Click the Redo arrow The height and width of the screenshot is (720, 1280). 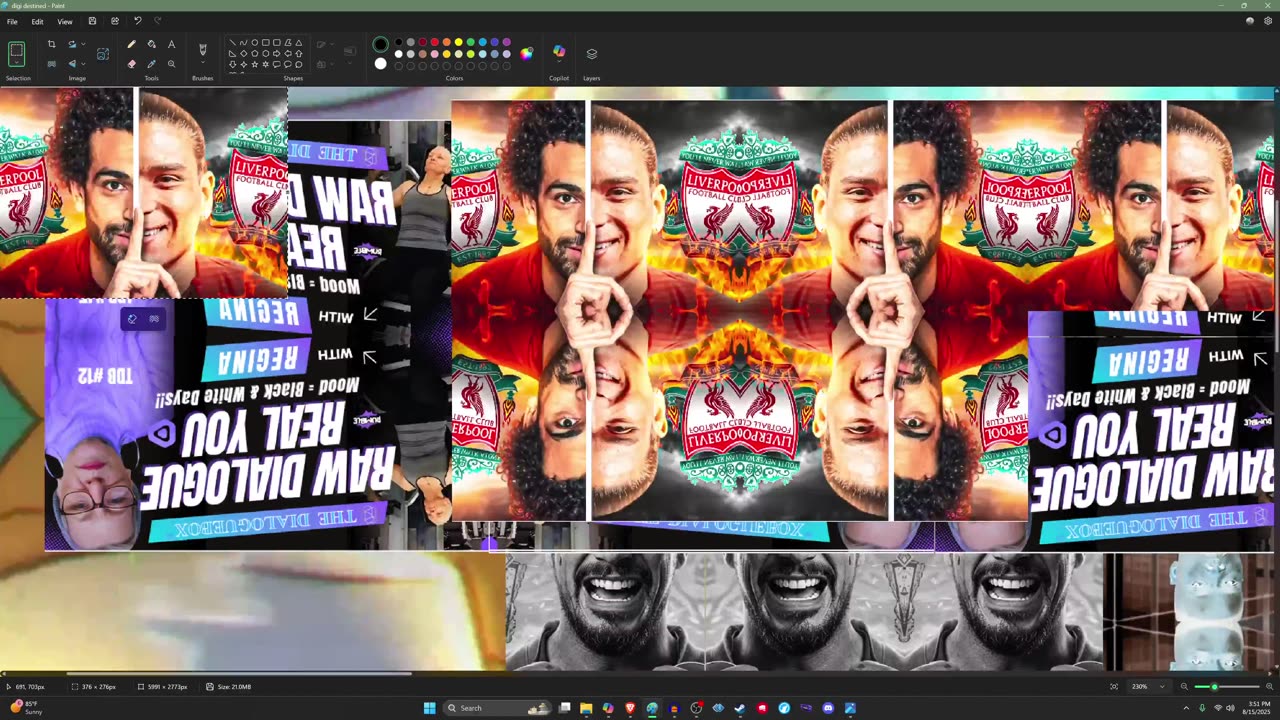[x=157, y=21]
